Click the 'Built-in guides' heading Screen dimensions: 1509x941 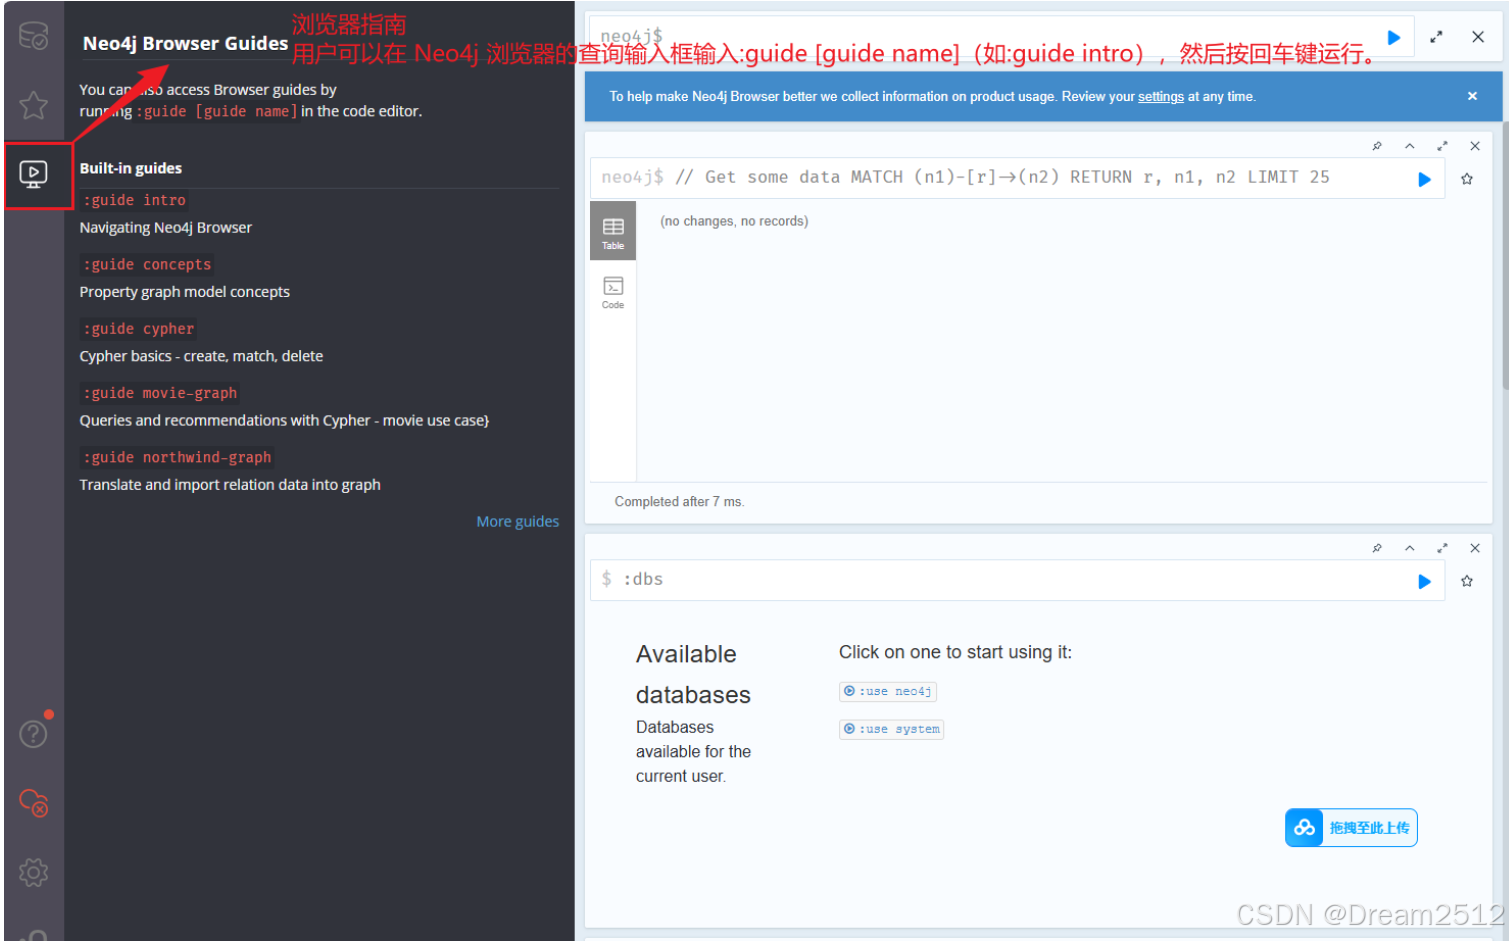pos(131,168)
